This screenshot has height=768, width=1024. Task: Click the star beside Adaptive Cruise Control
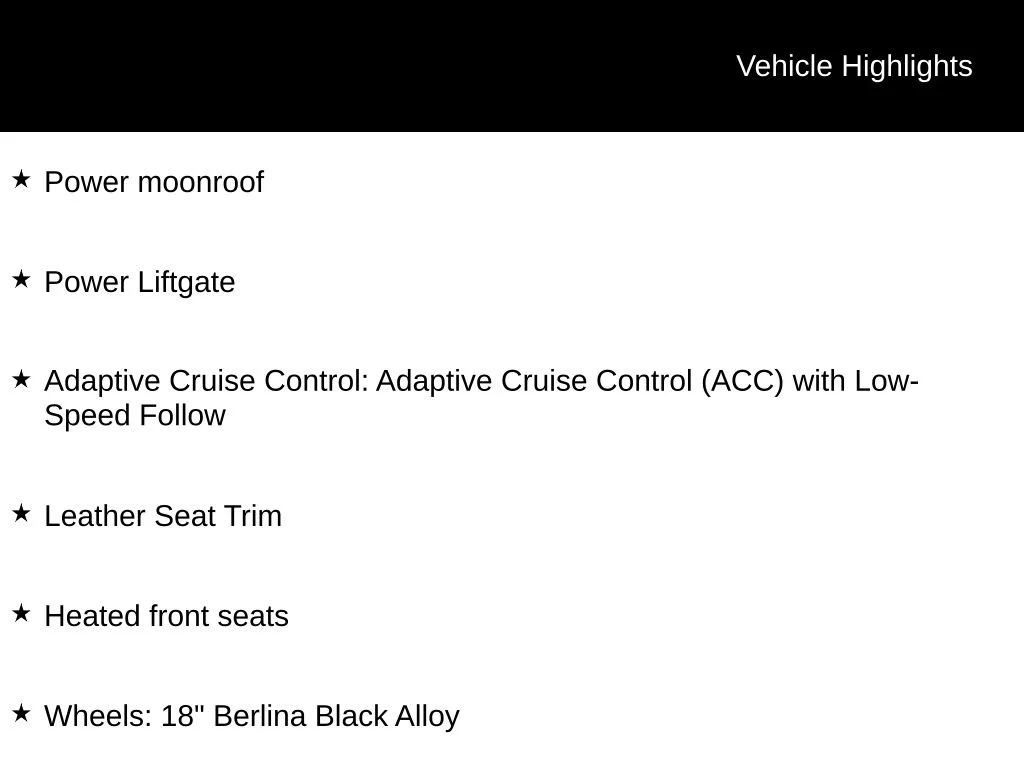(x=22, y=379)
